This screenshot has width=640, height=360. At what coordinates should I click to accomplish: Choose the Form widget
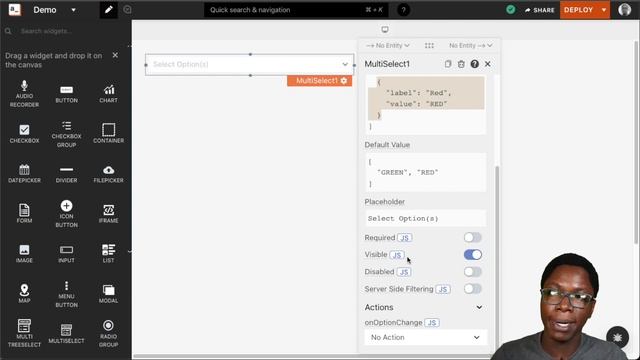pos(24,213)
